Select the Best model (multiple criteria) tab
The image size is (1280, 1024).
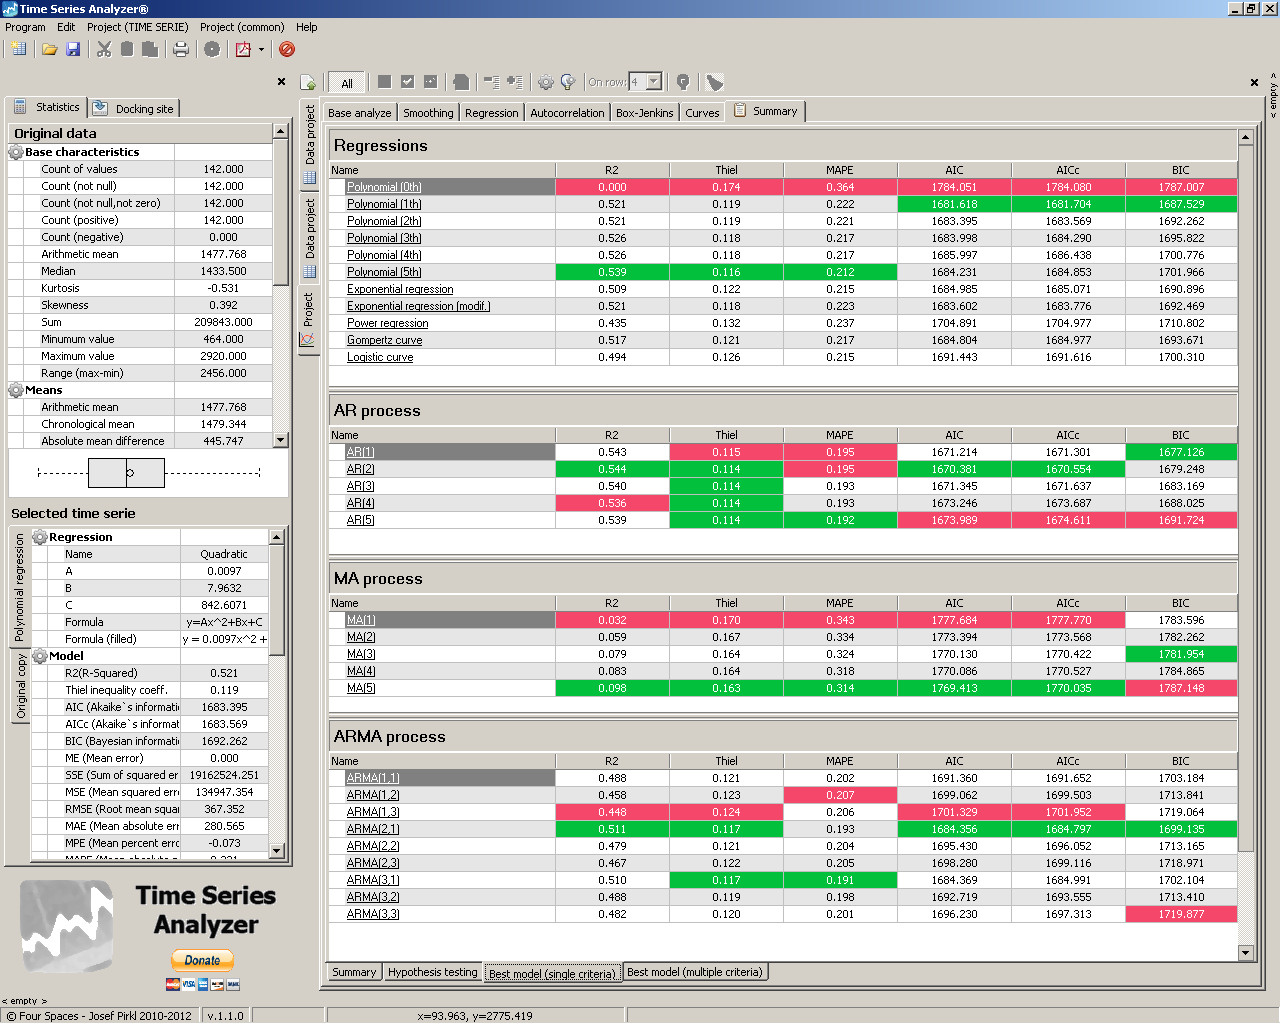(x=694, y=972)
